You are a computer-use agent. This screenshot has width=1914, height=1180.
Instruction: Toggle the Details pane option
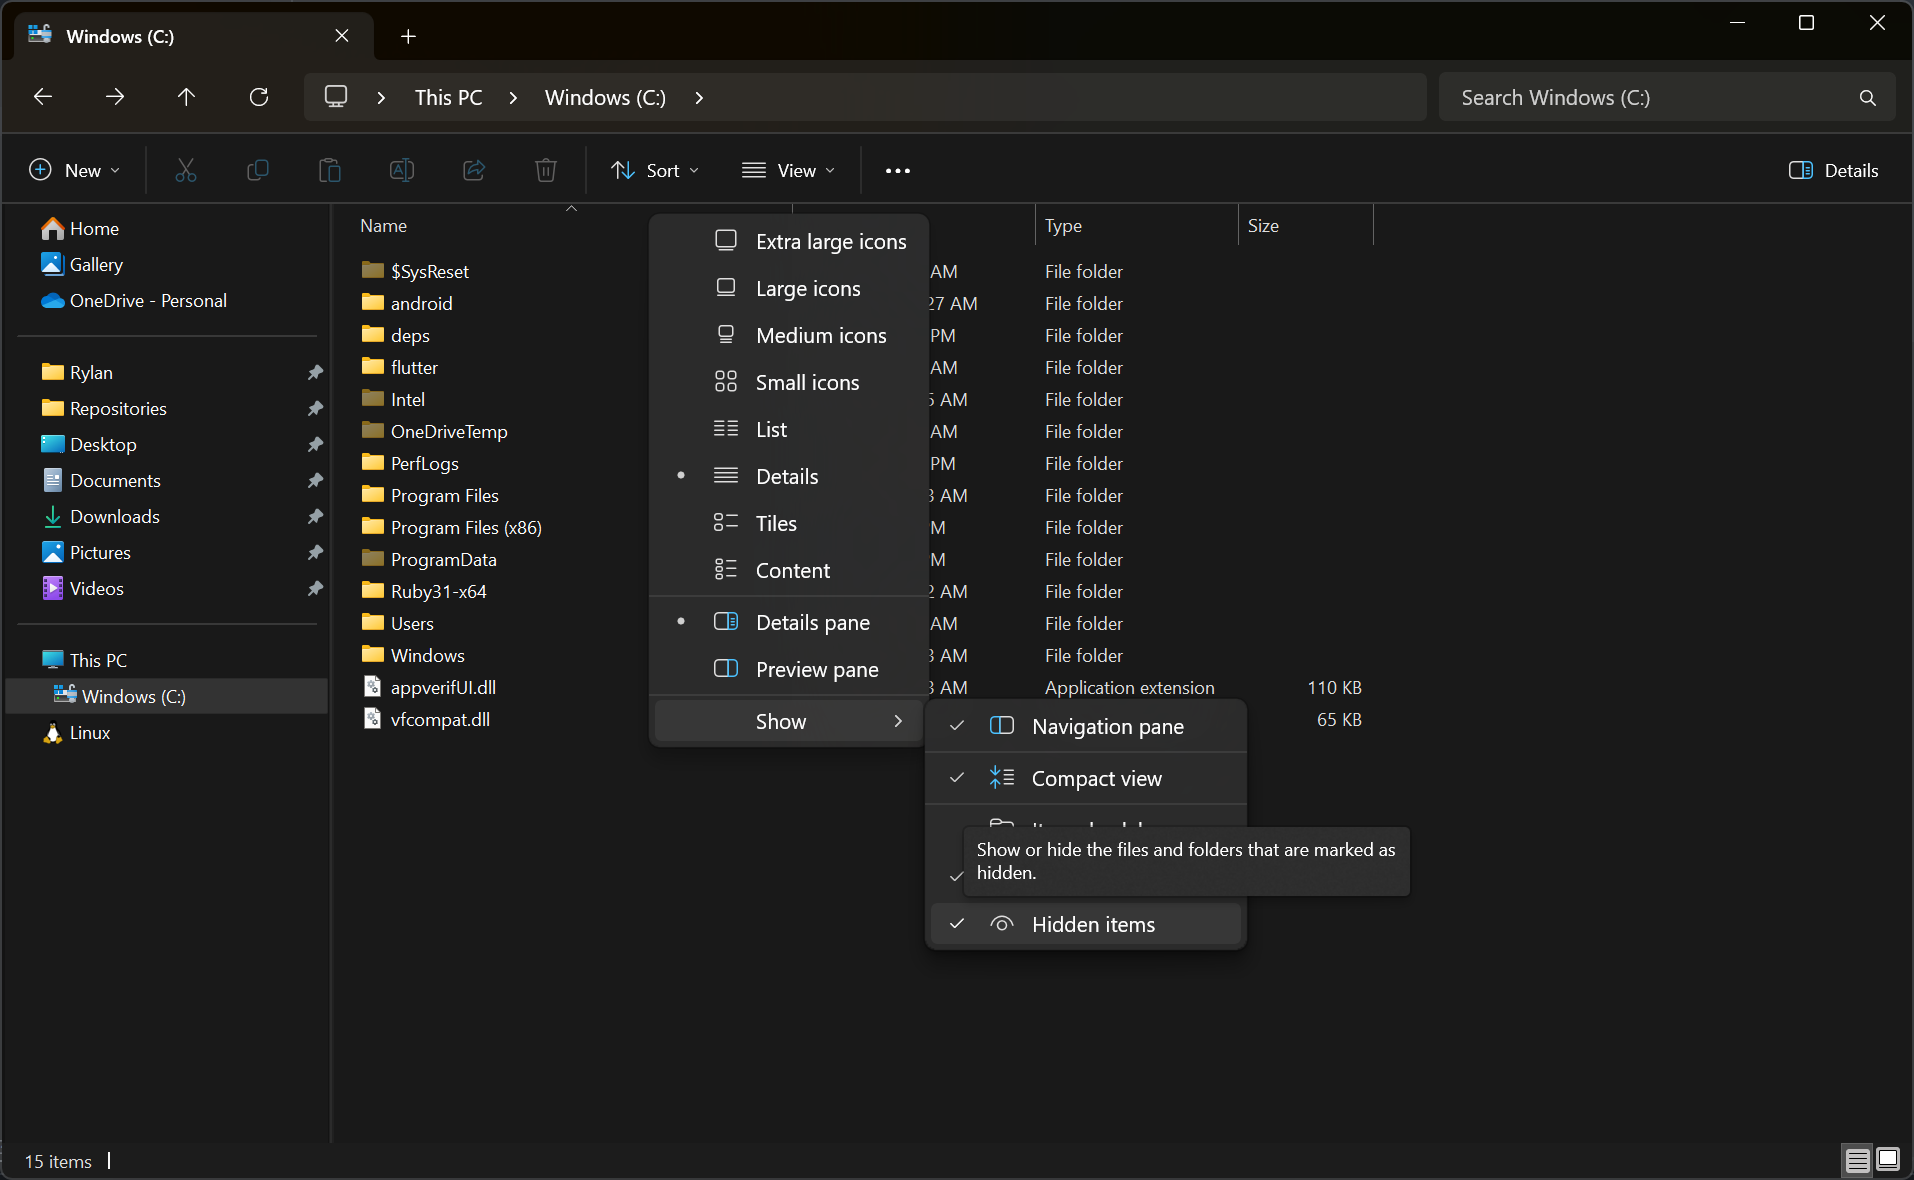coord(789,623)
